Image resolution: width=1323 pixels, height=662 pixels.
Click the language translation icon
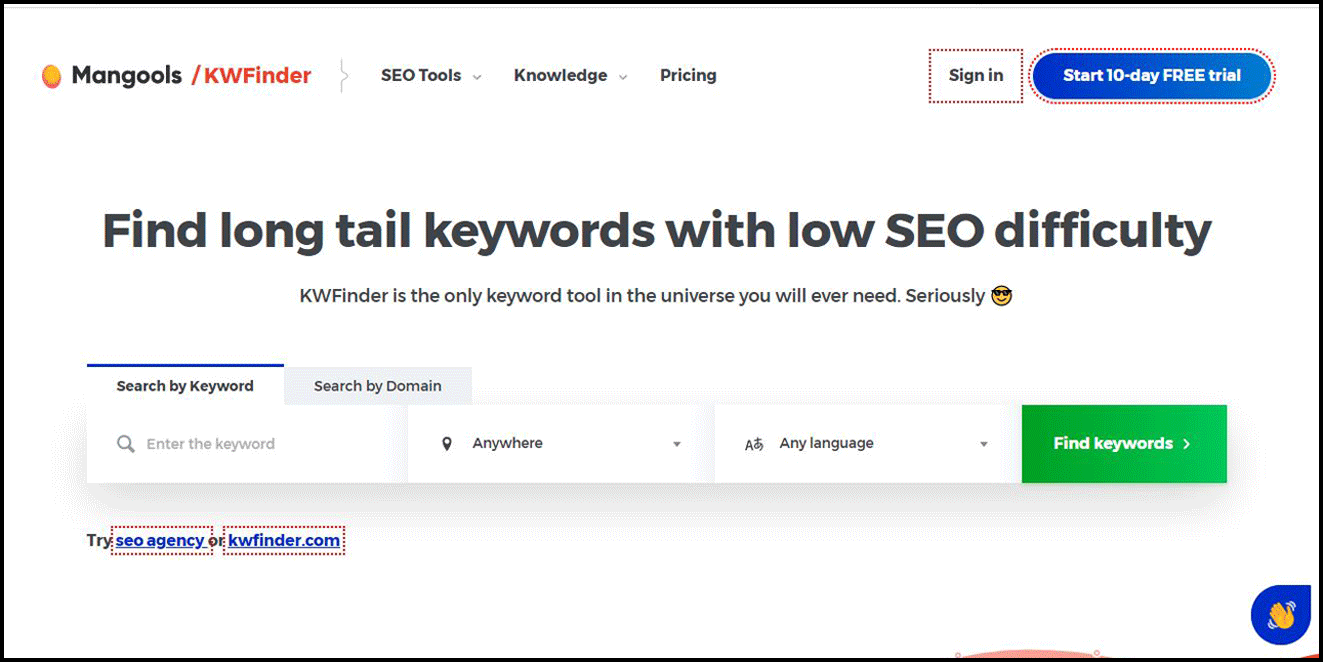pos(754,444)
